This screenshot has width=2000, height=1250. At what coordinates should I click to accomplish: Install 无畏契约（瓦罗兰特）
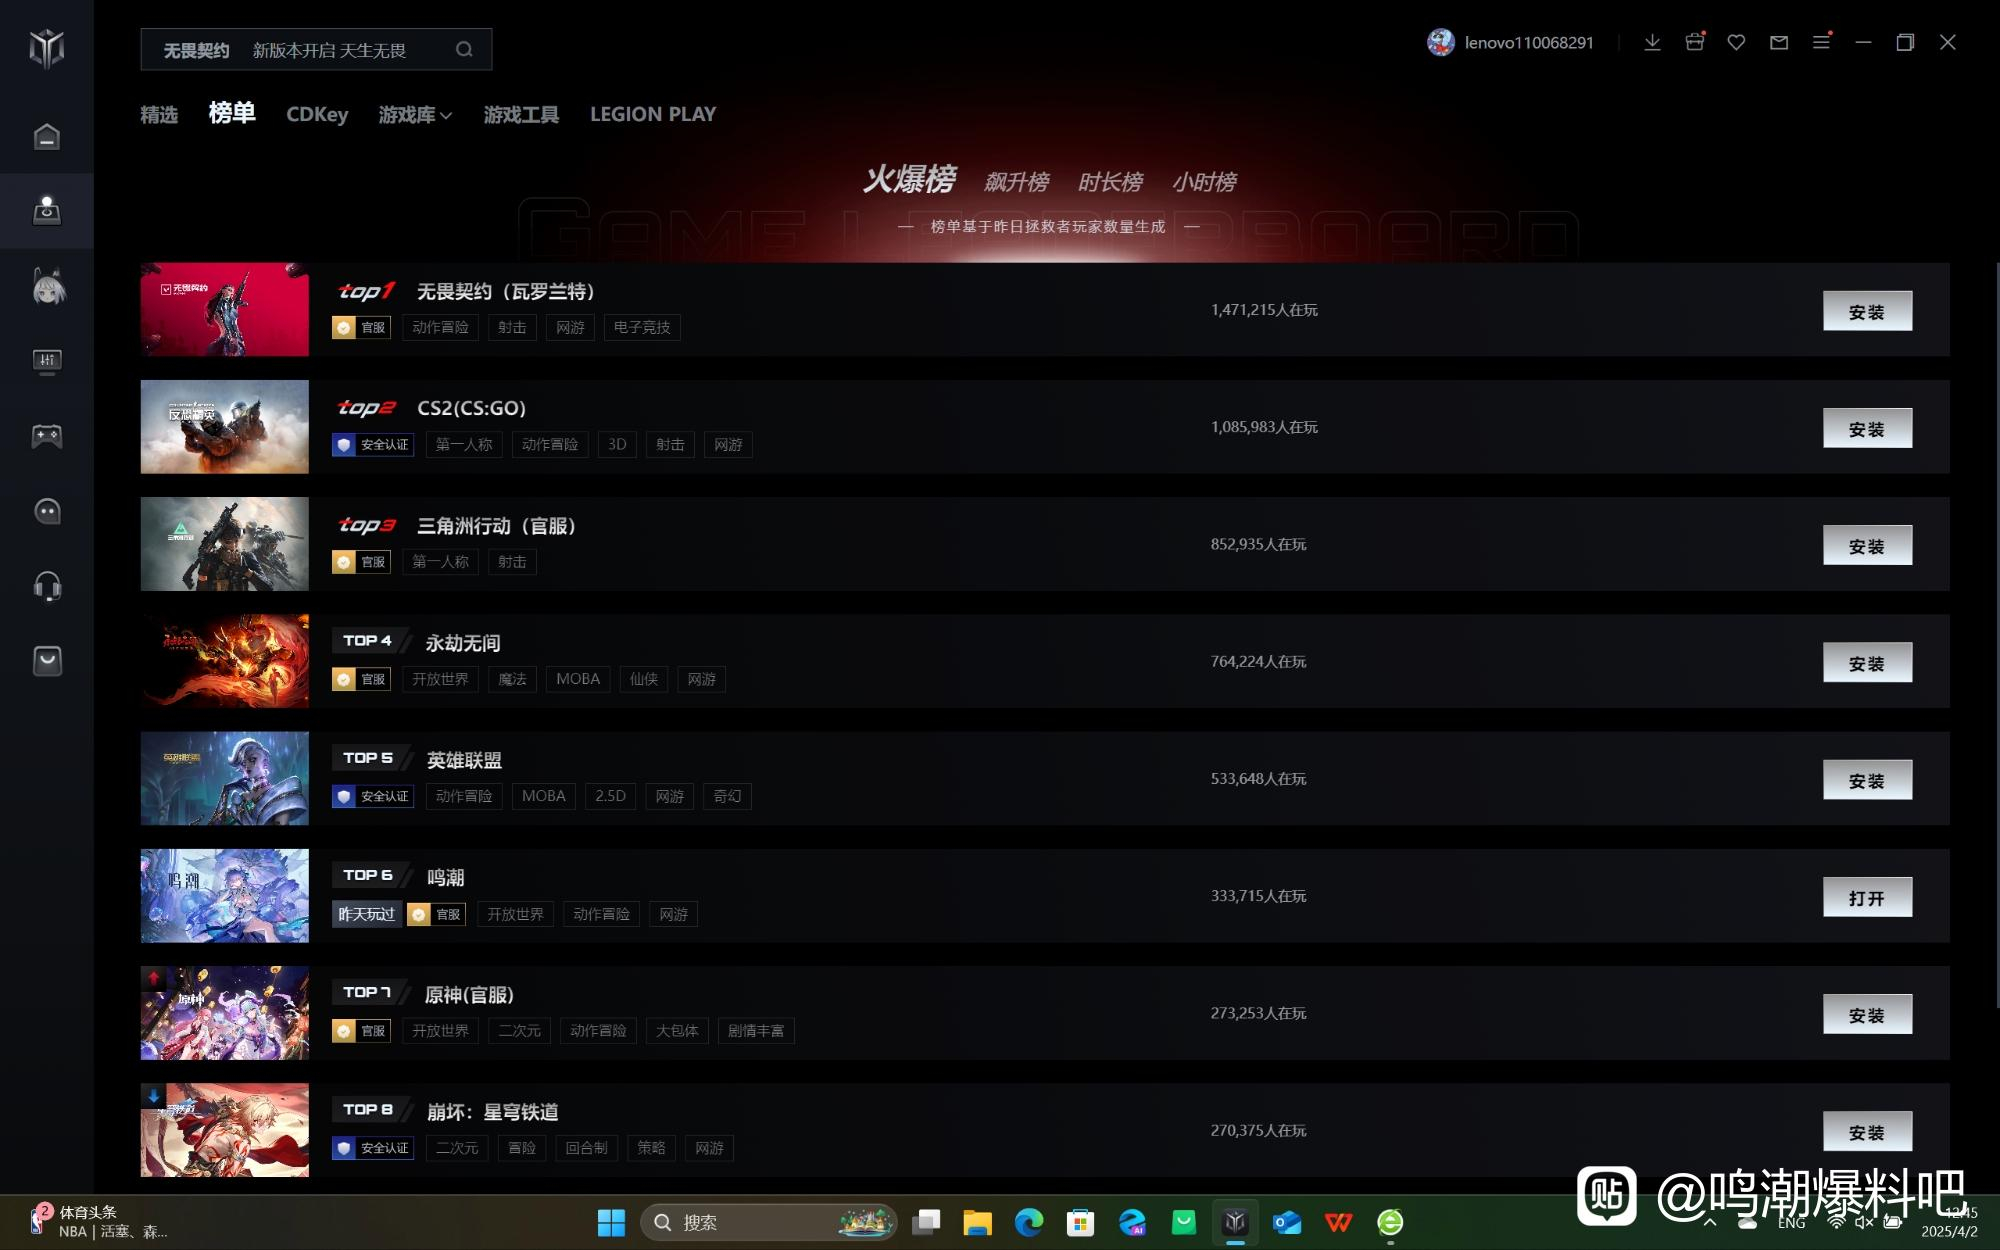pyautogui.click(x=1867, y=311)
